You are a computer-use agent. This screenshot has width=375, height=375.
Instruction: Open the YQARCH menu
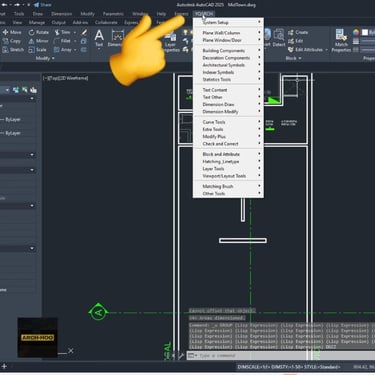(x=204, y=14)
